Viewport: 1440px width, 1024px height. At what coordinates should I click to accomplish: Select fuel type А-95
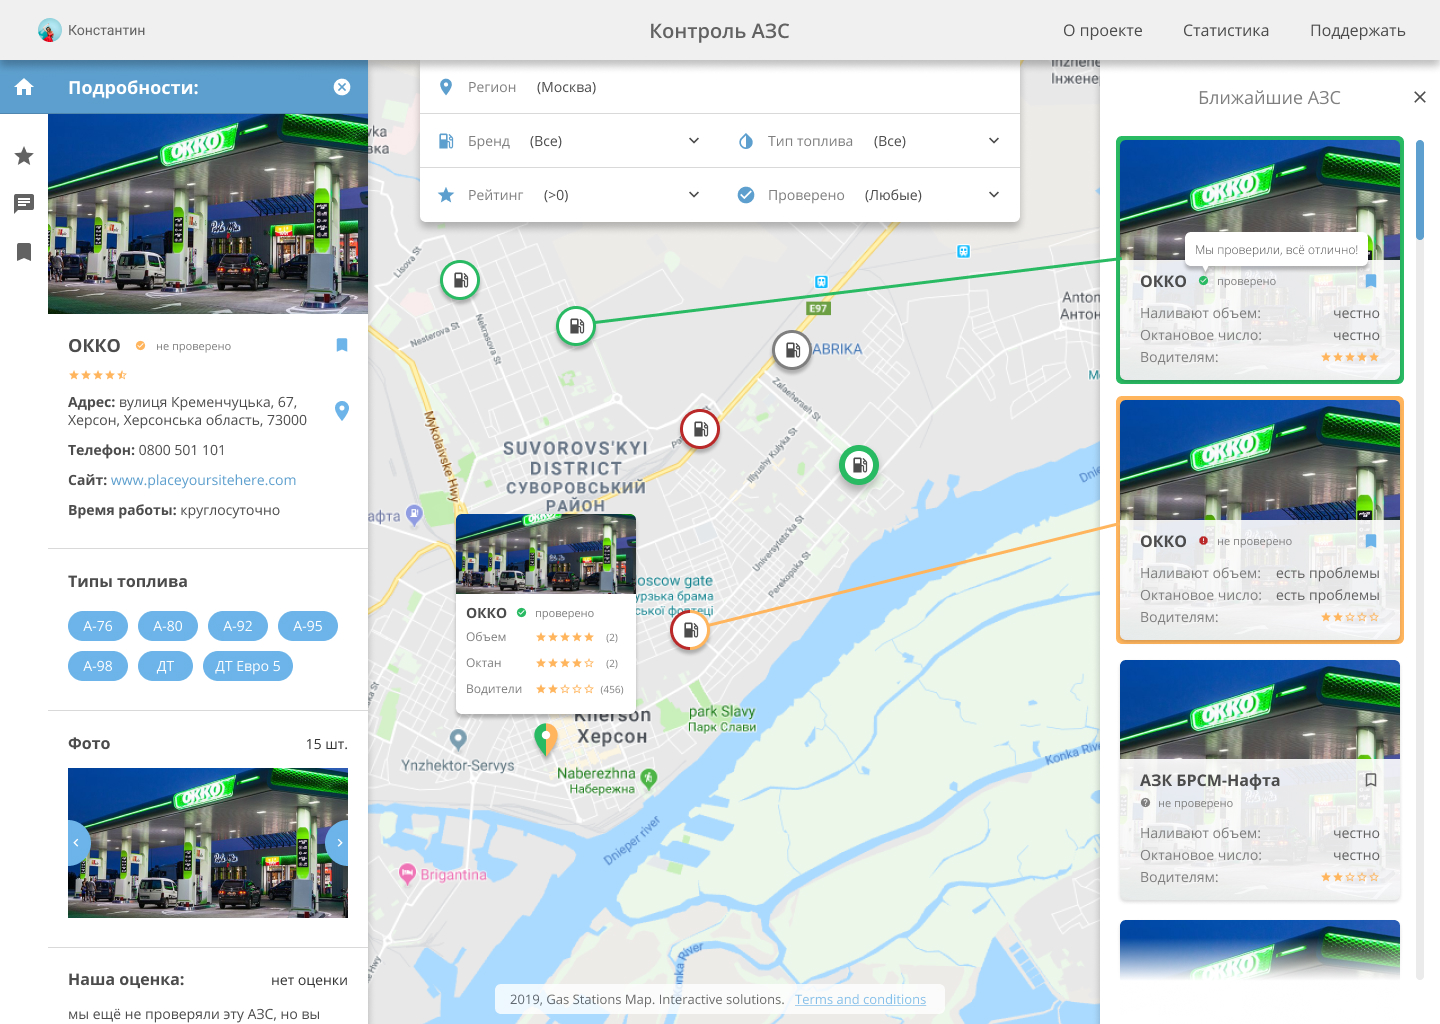click(308, 626)
